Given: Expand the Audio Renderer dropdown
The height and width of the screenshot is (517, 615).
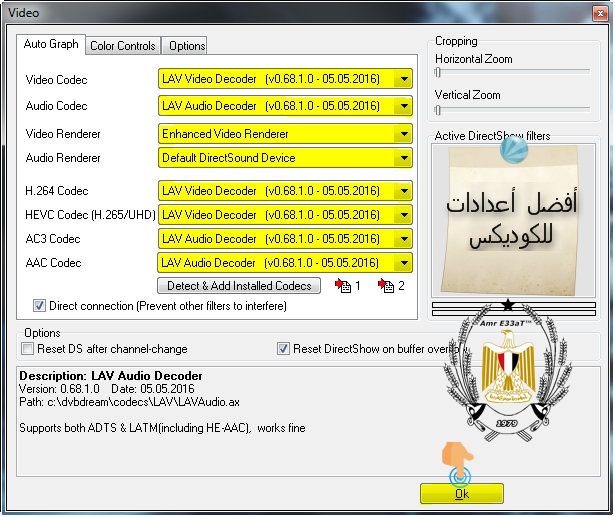Looking at the screenshot, I should click(x=285, y=158).
